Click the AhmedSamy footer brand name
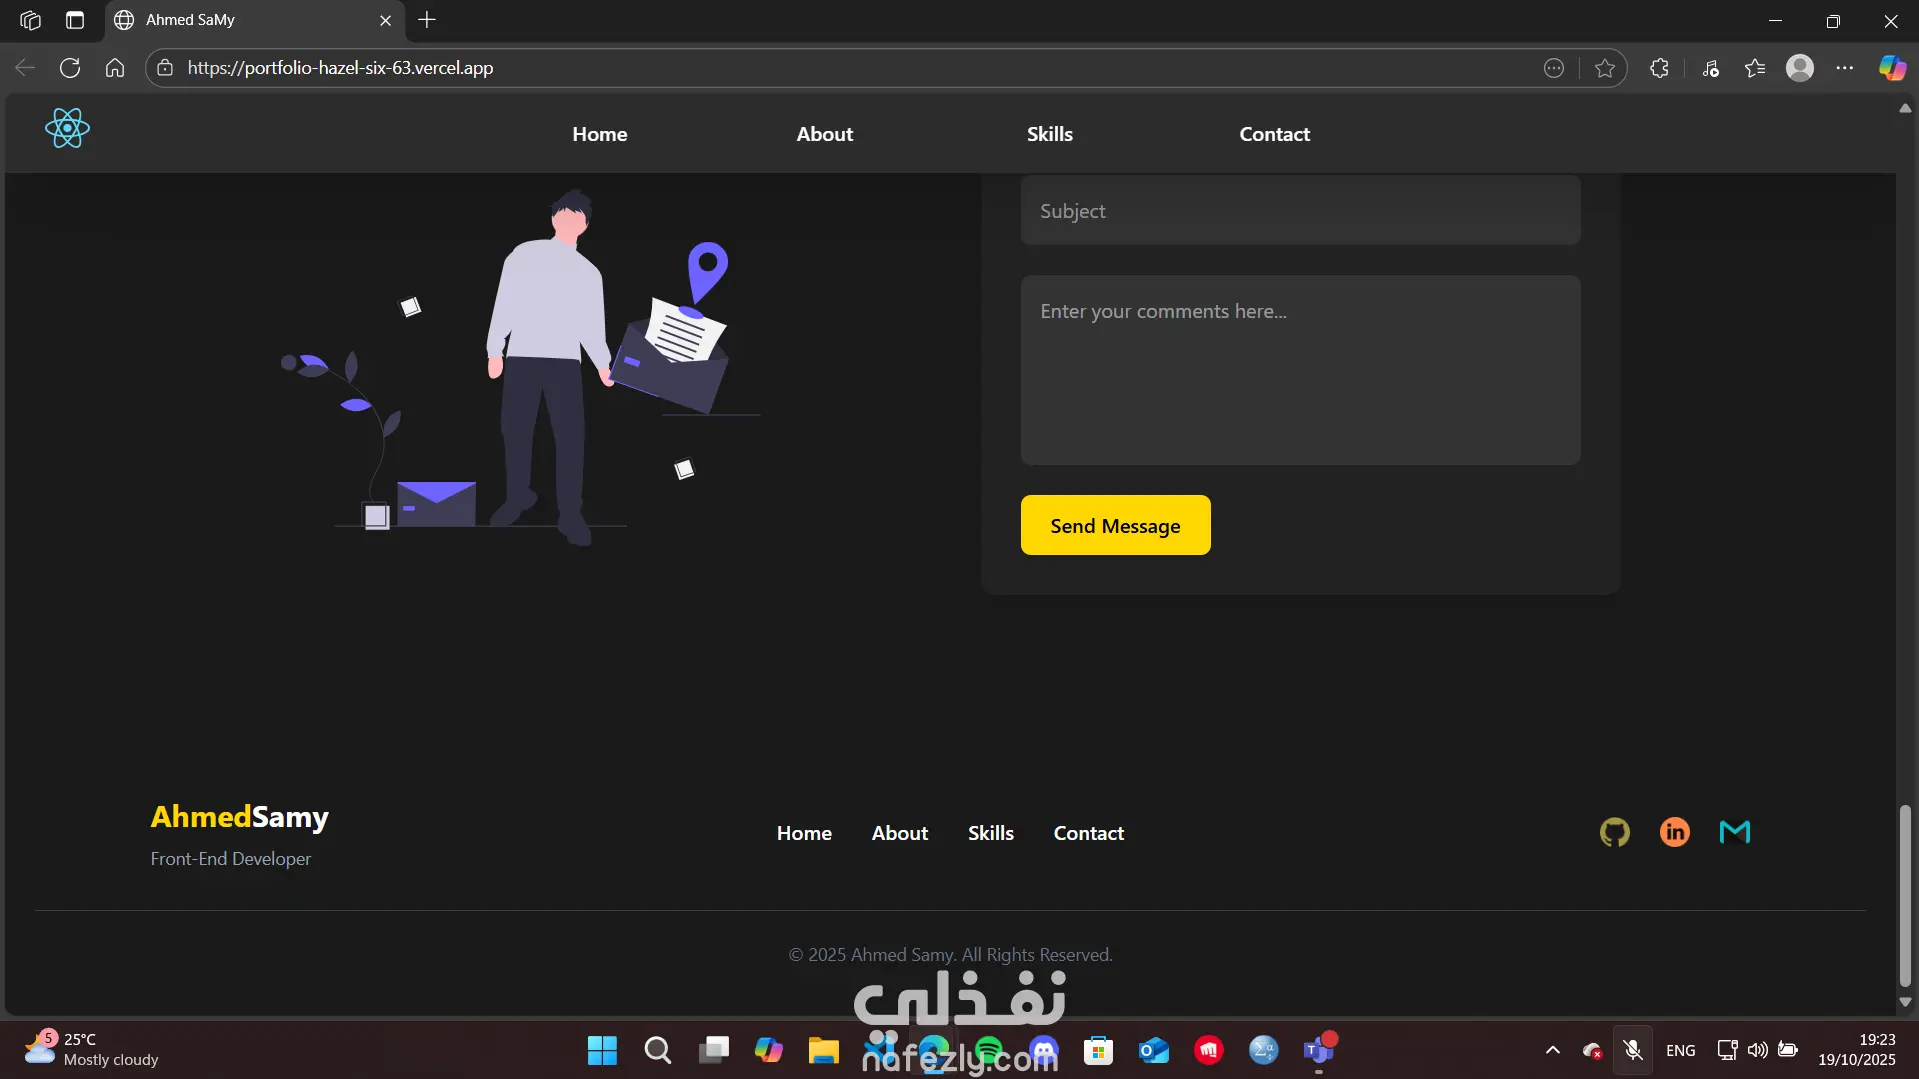 point(240,817)
